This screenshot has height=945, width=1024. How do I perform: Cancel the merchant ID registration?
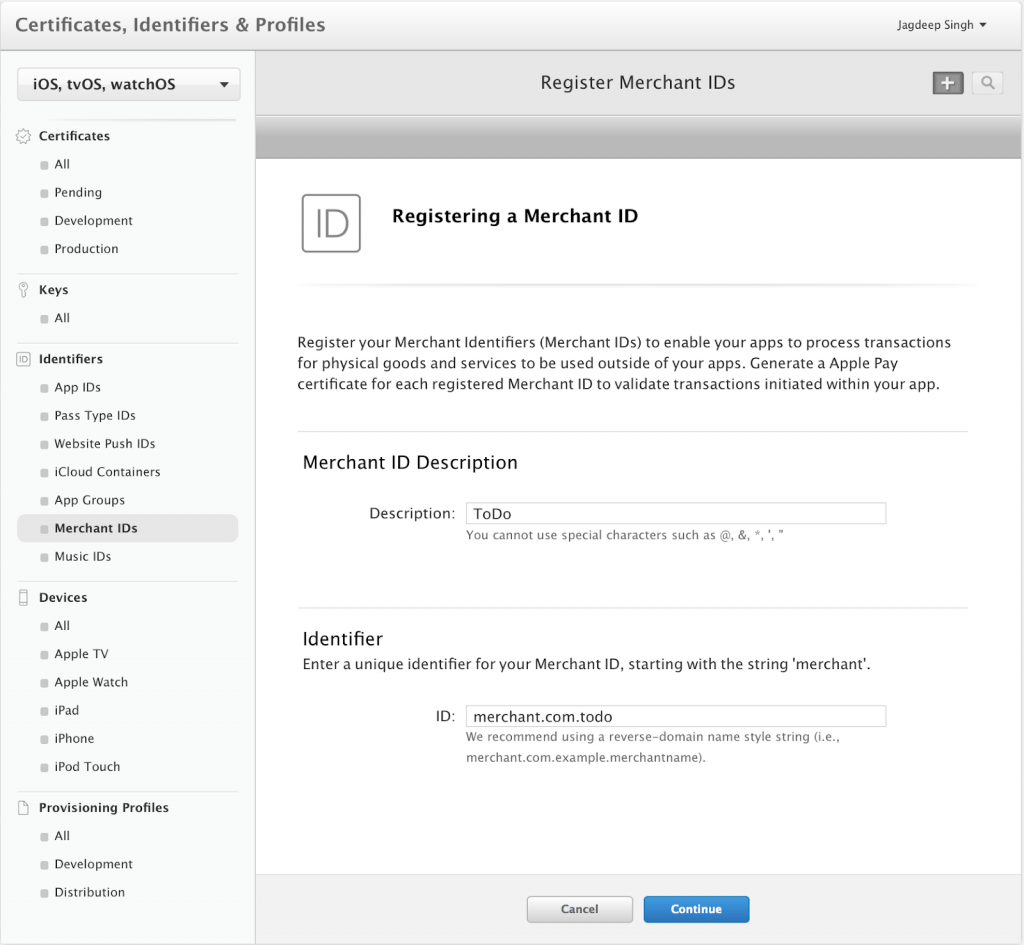579,909
